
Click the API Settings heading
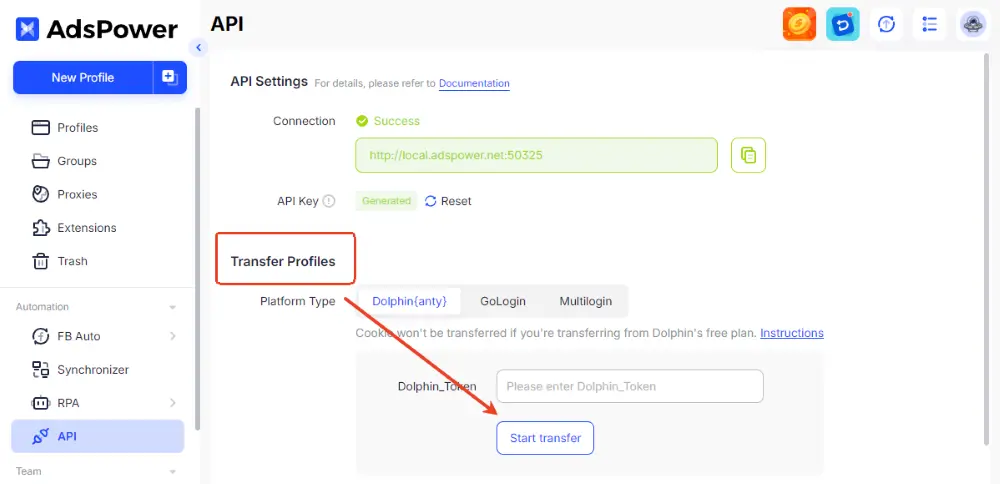pyautogui.click(x=269, y=82)
